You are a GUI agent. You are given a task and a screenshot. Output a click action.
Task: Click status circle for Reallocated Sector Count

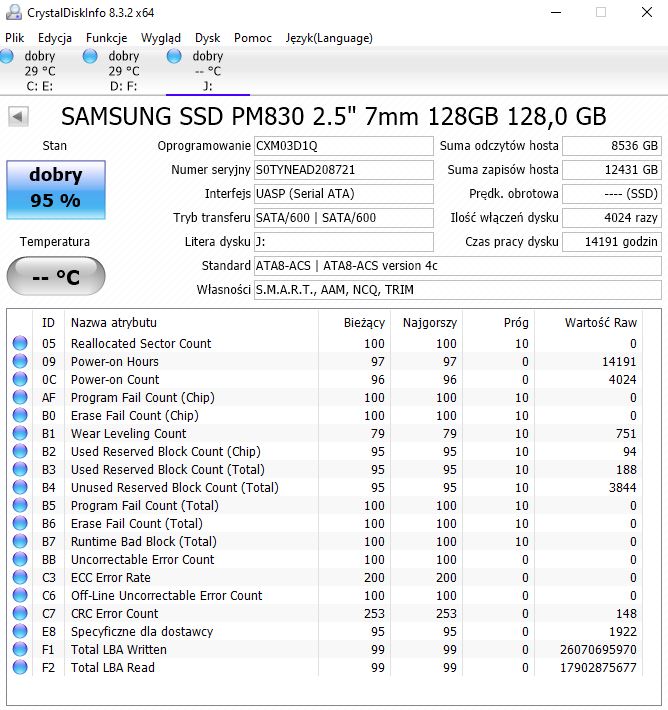[20, 343]
